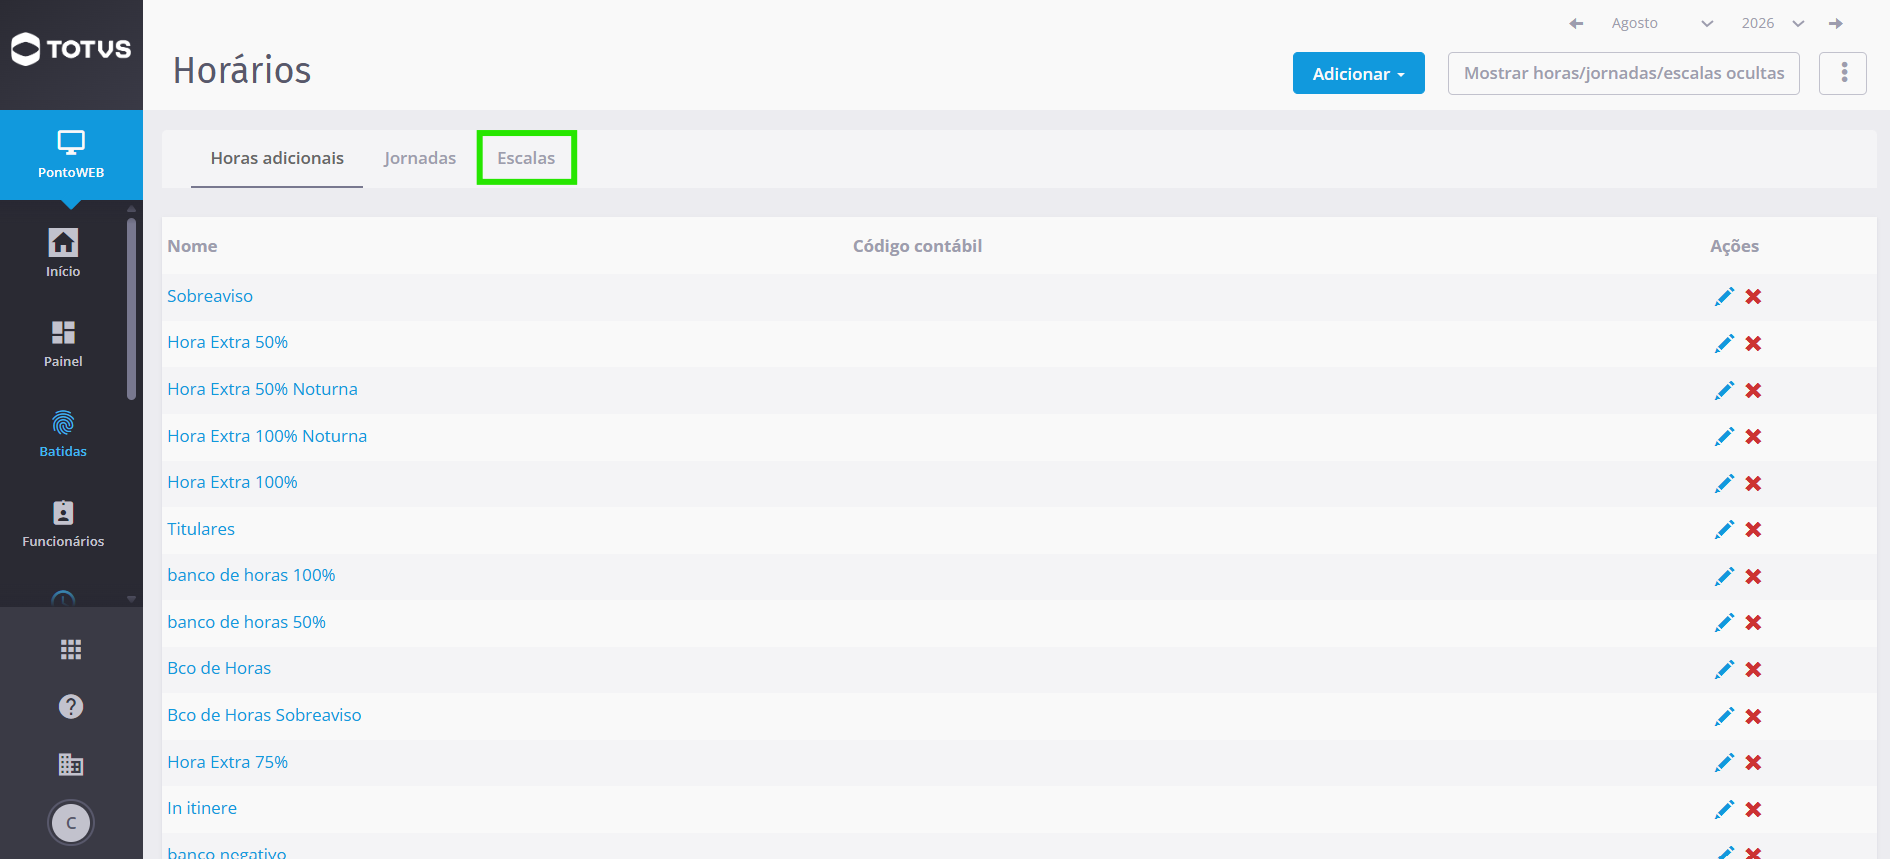The image size is (1890, 859).
Task: Delete the Hora Extra 50% row
Action: point(1753,344)
